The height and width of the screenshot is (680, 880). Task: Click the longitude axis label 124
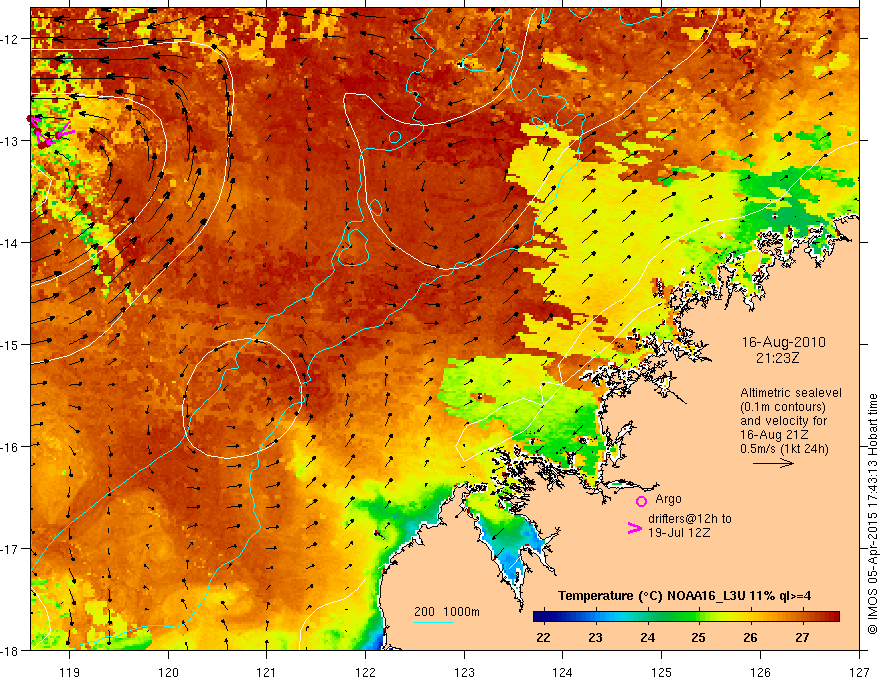(563, 672)
